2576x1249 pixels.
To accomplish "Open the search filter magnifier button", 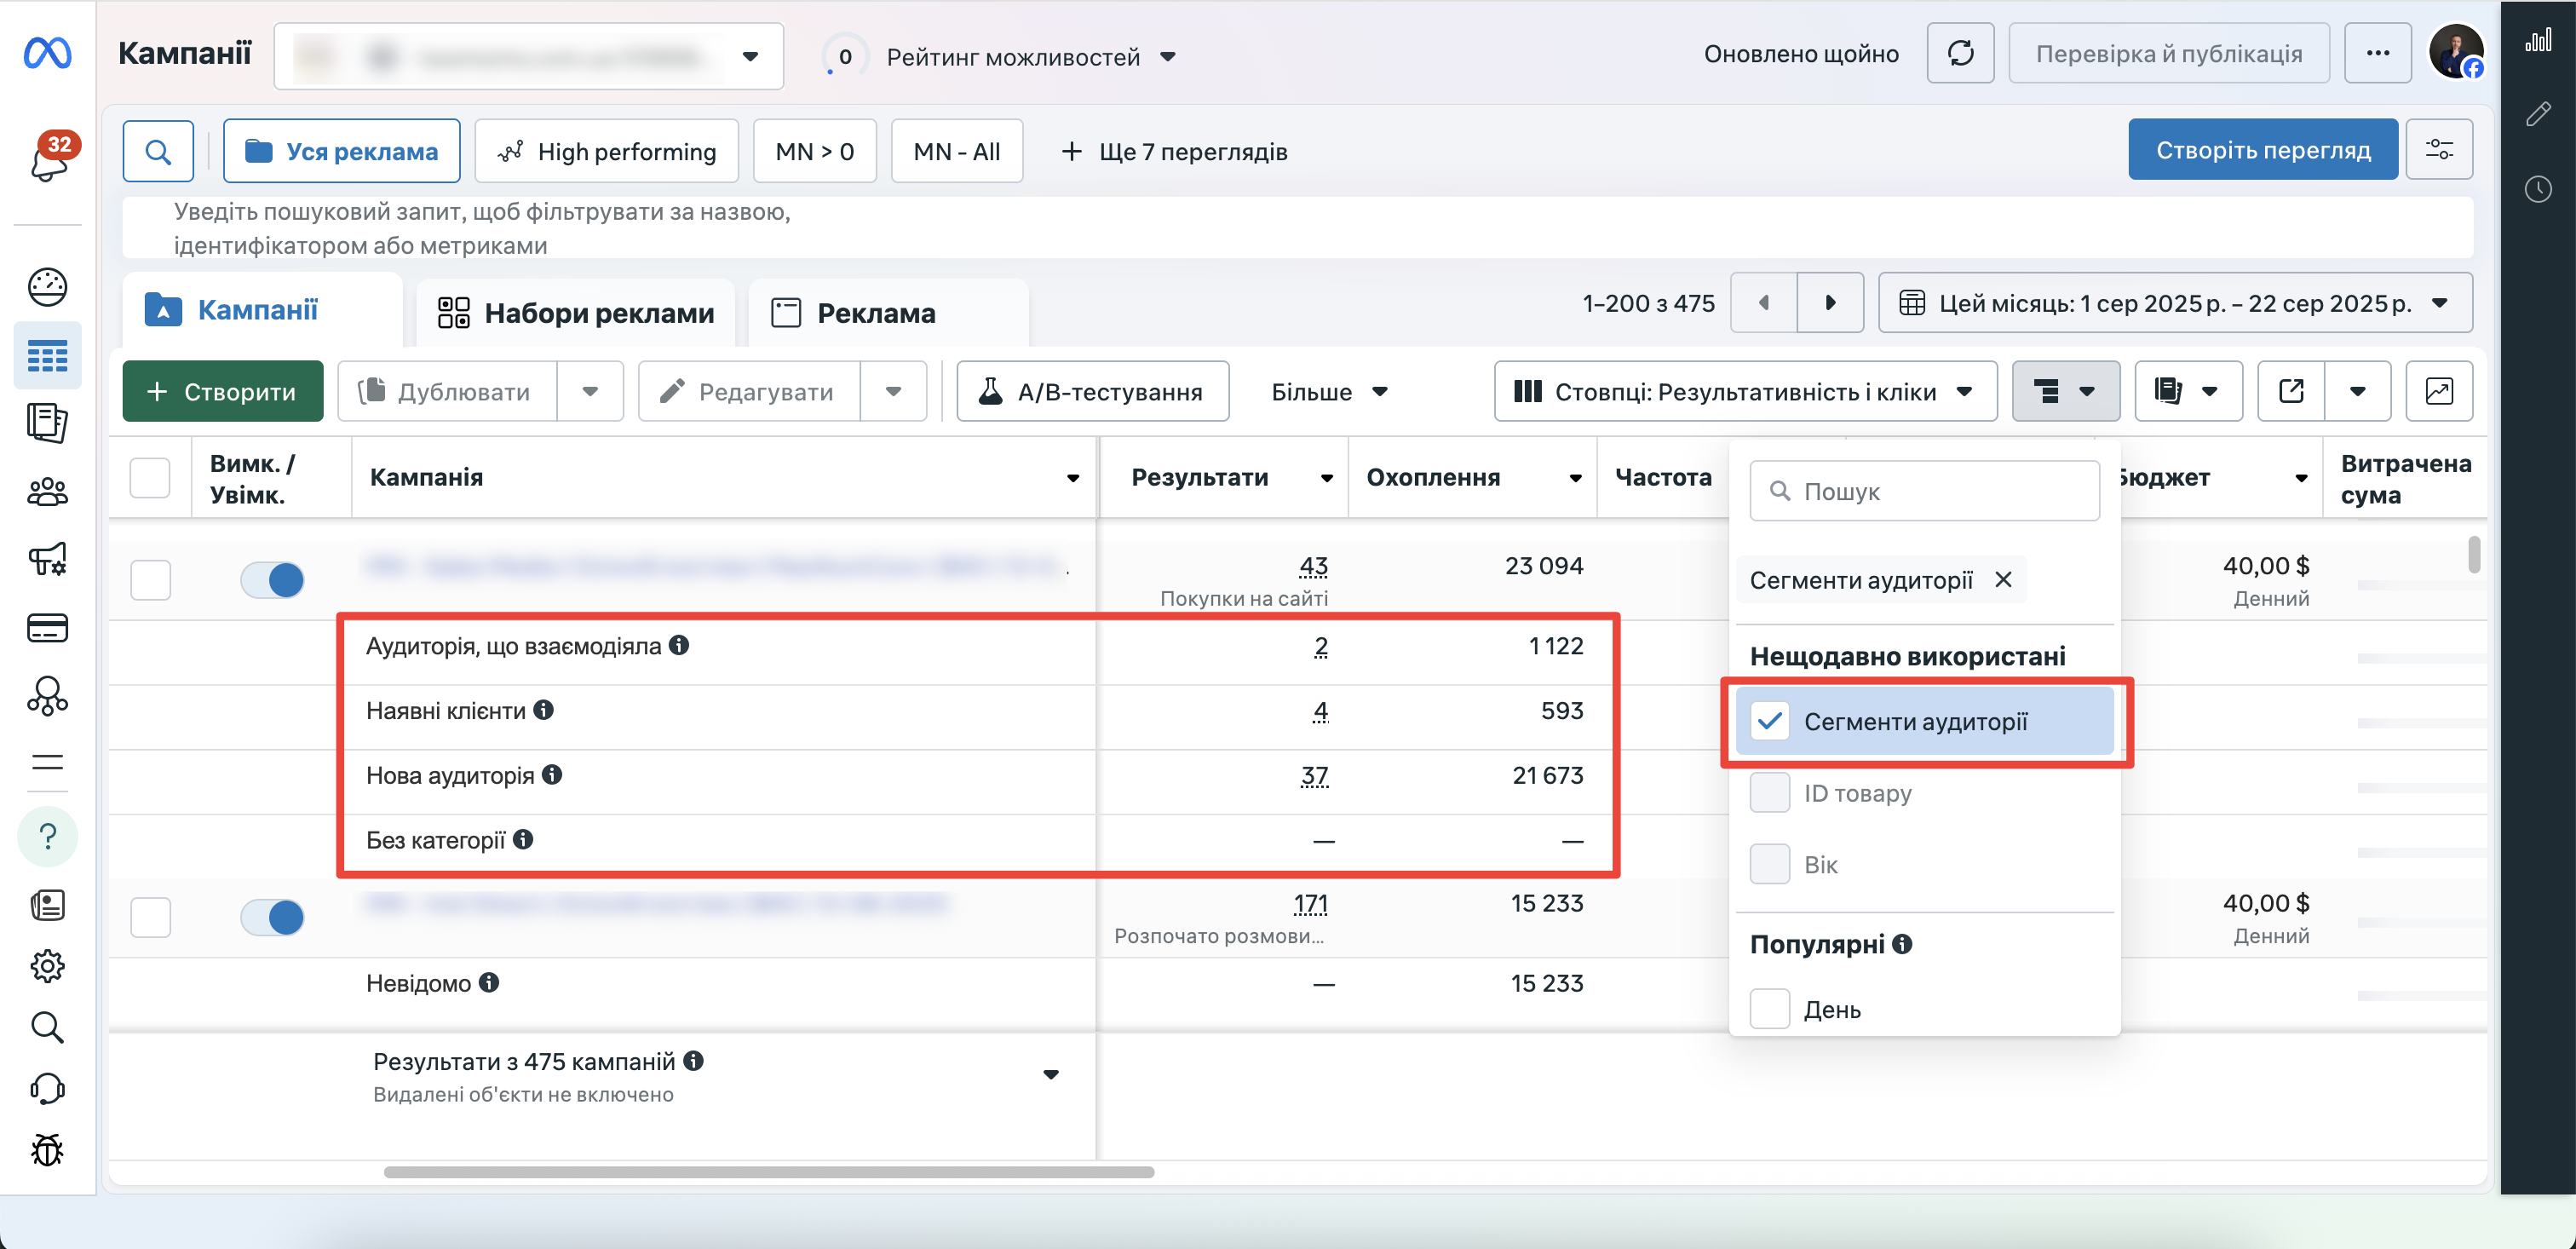I will [x=158, y=152].
